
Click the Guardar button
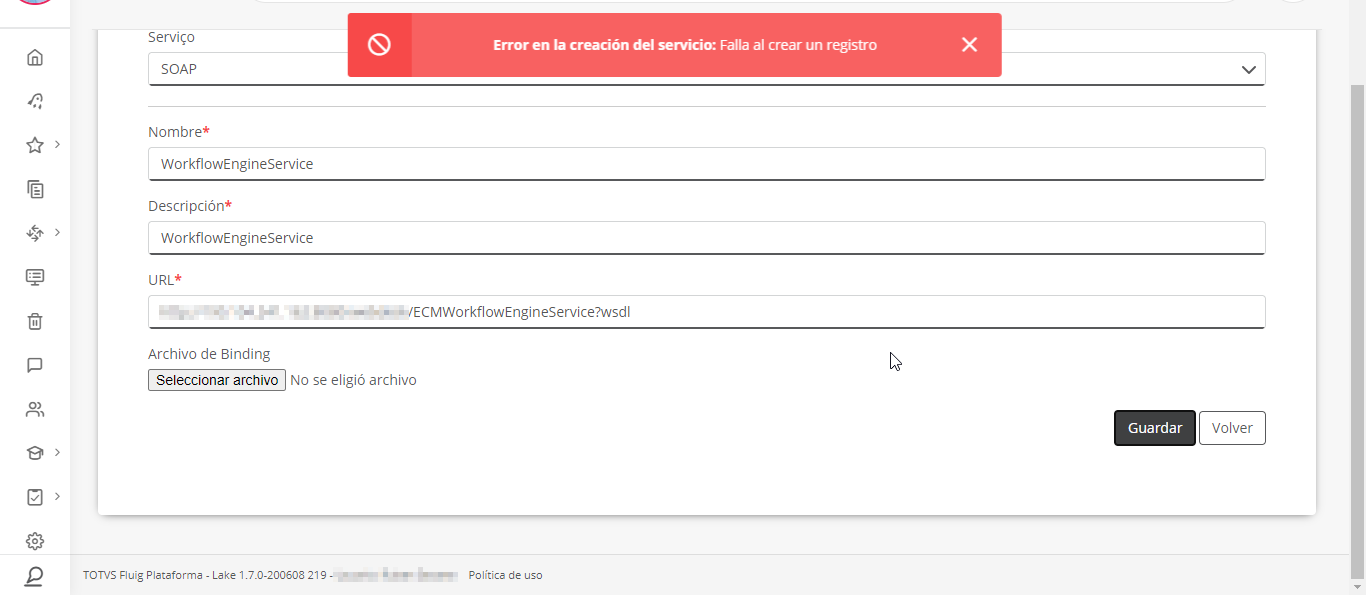point(1155,428)
